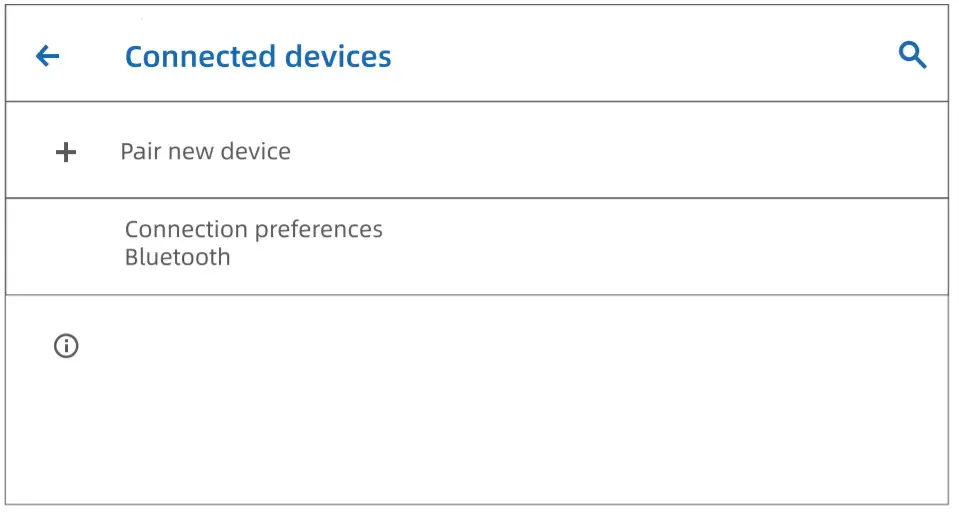The image size is (959, 519).
Task: Click the 'Connection preferences' heading text
Action: [253, 230]
